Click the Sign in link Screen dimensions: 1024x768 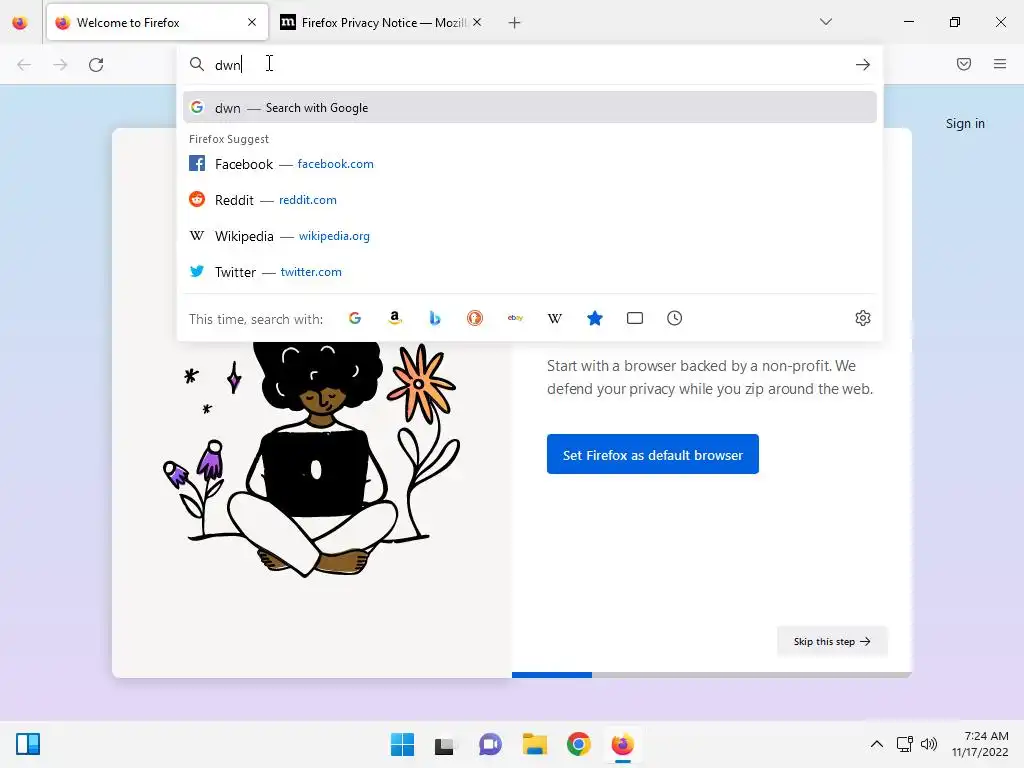[965, 123]
